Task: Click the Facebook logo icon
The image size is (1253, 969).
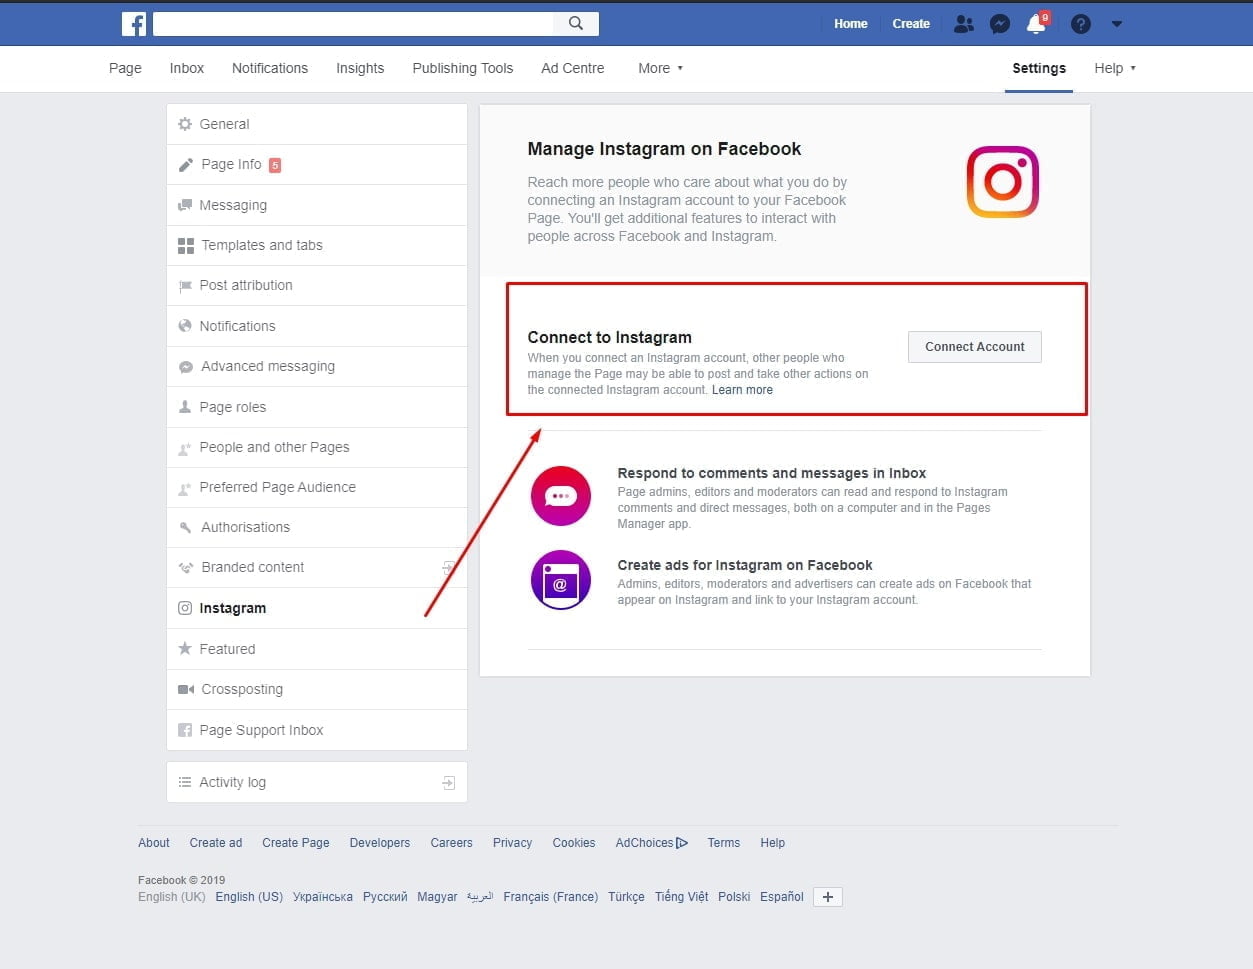Action: click(x=134, y=23)
